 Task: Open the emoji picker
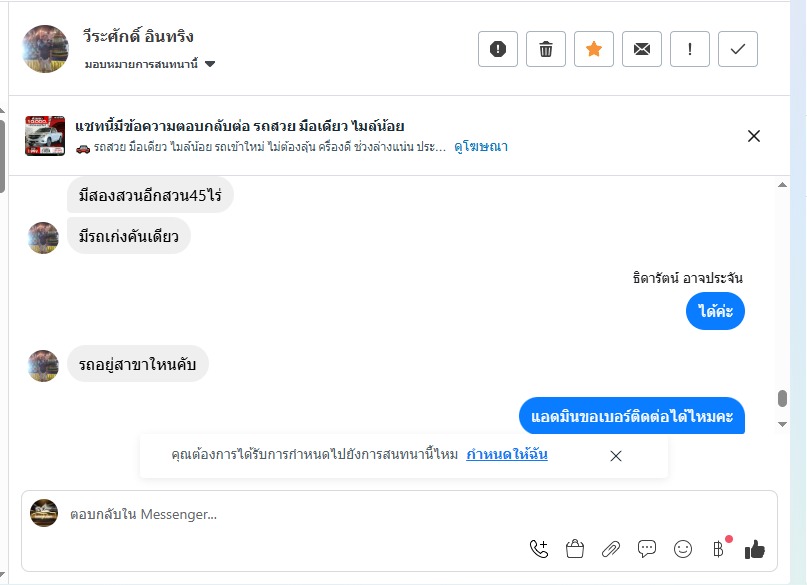(x=683, y=548)
